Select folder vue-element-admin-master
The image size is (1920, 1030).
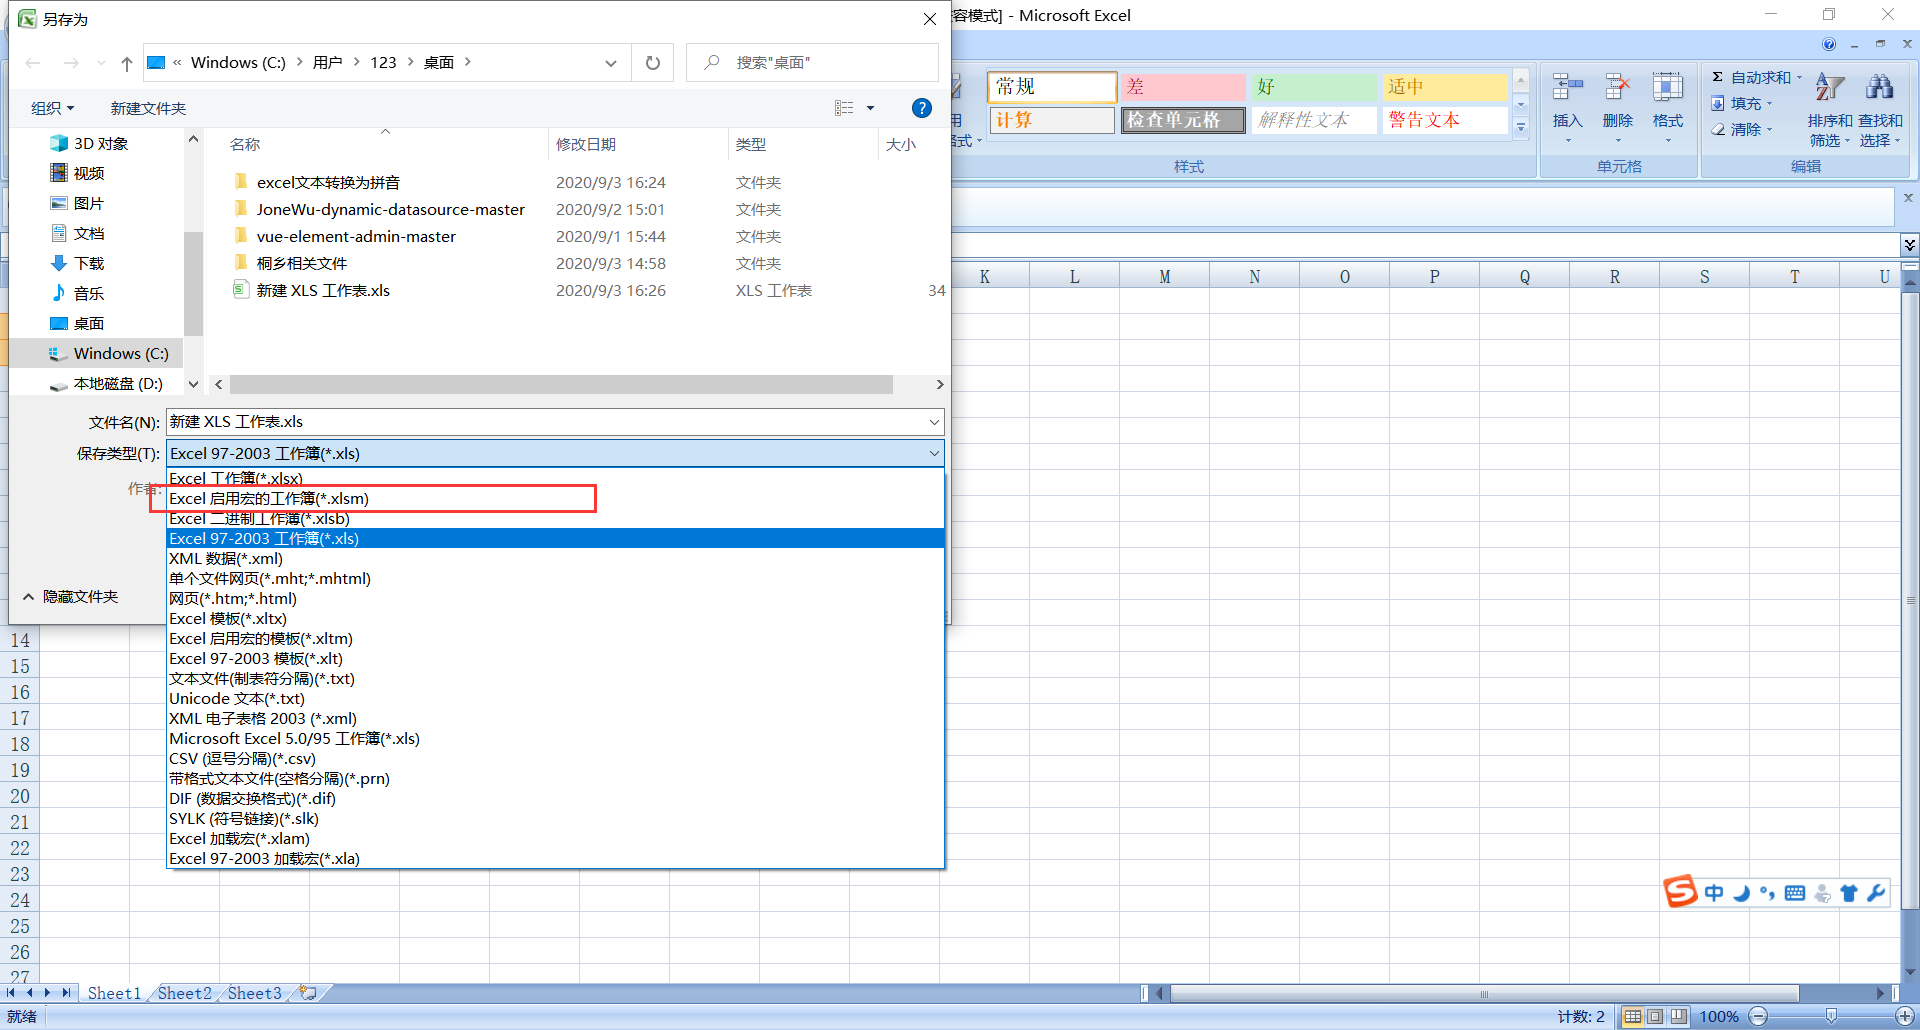356,236
